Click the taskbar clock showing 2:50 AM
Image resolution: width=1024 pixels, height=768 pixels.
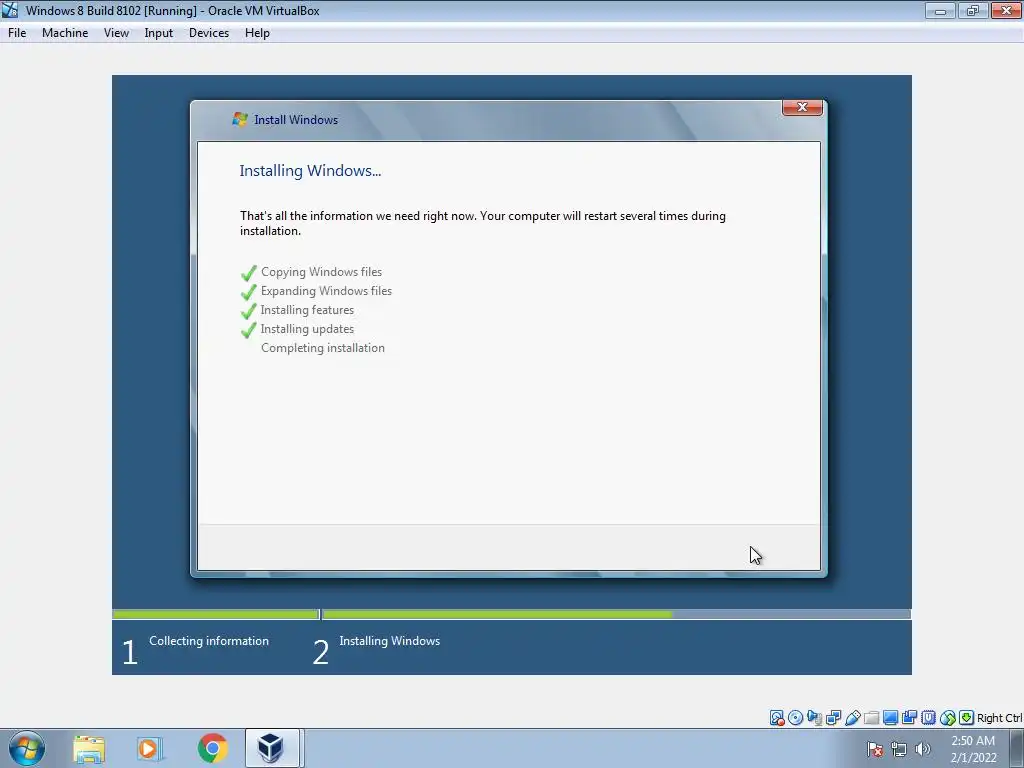[973, 749]
